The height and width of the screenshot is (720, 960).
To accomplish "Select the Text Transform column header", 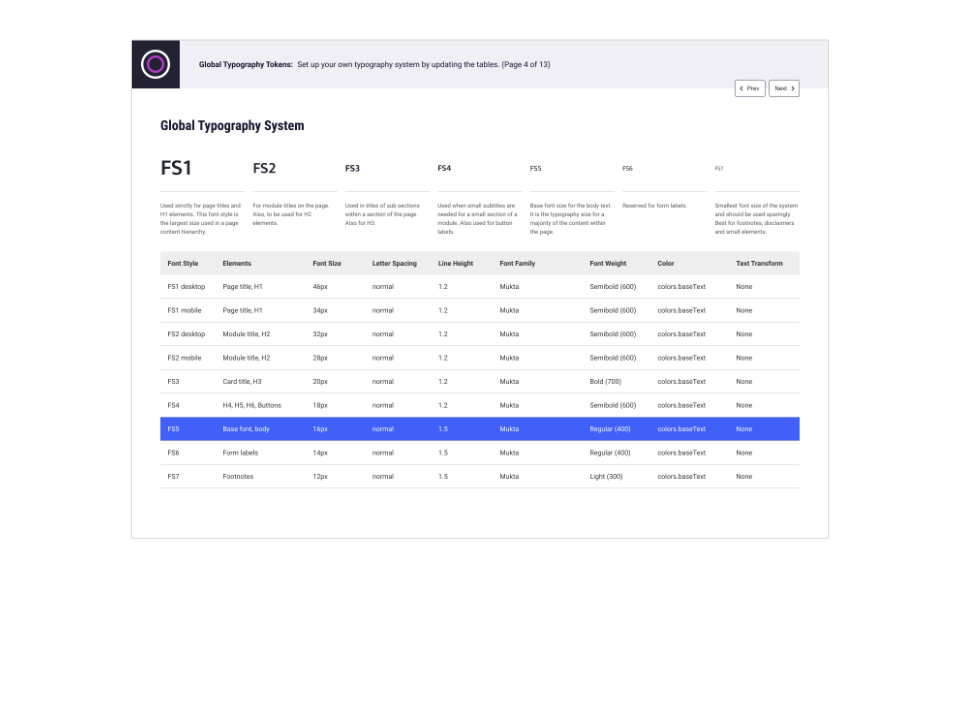I will [759, 263].
